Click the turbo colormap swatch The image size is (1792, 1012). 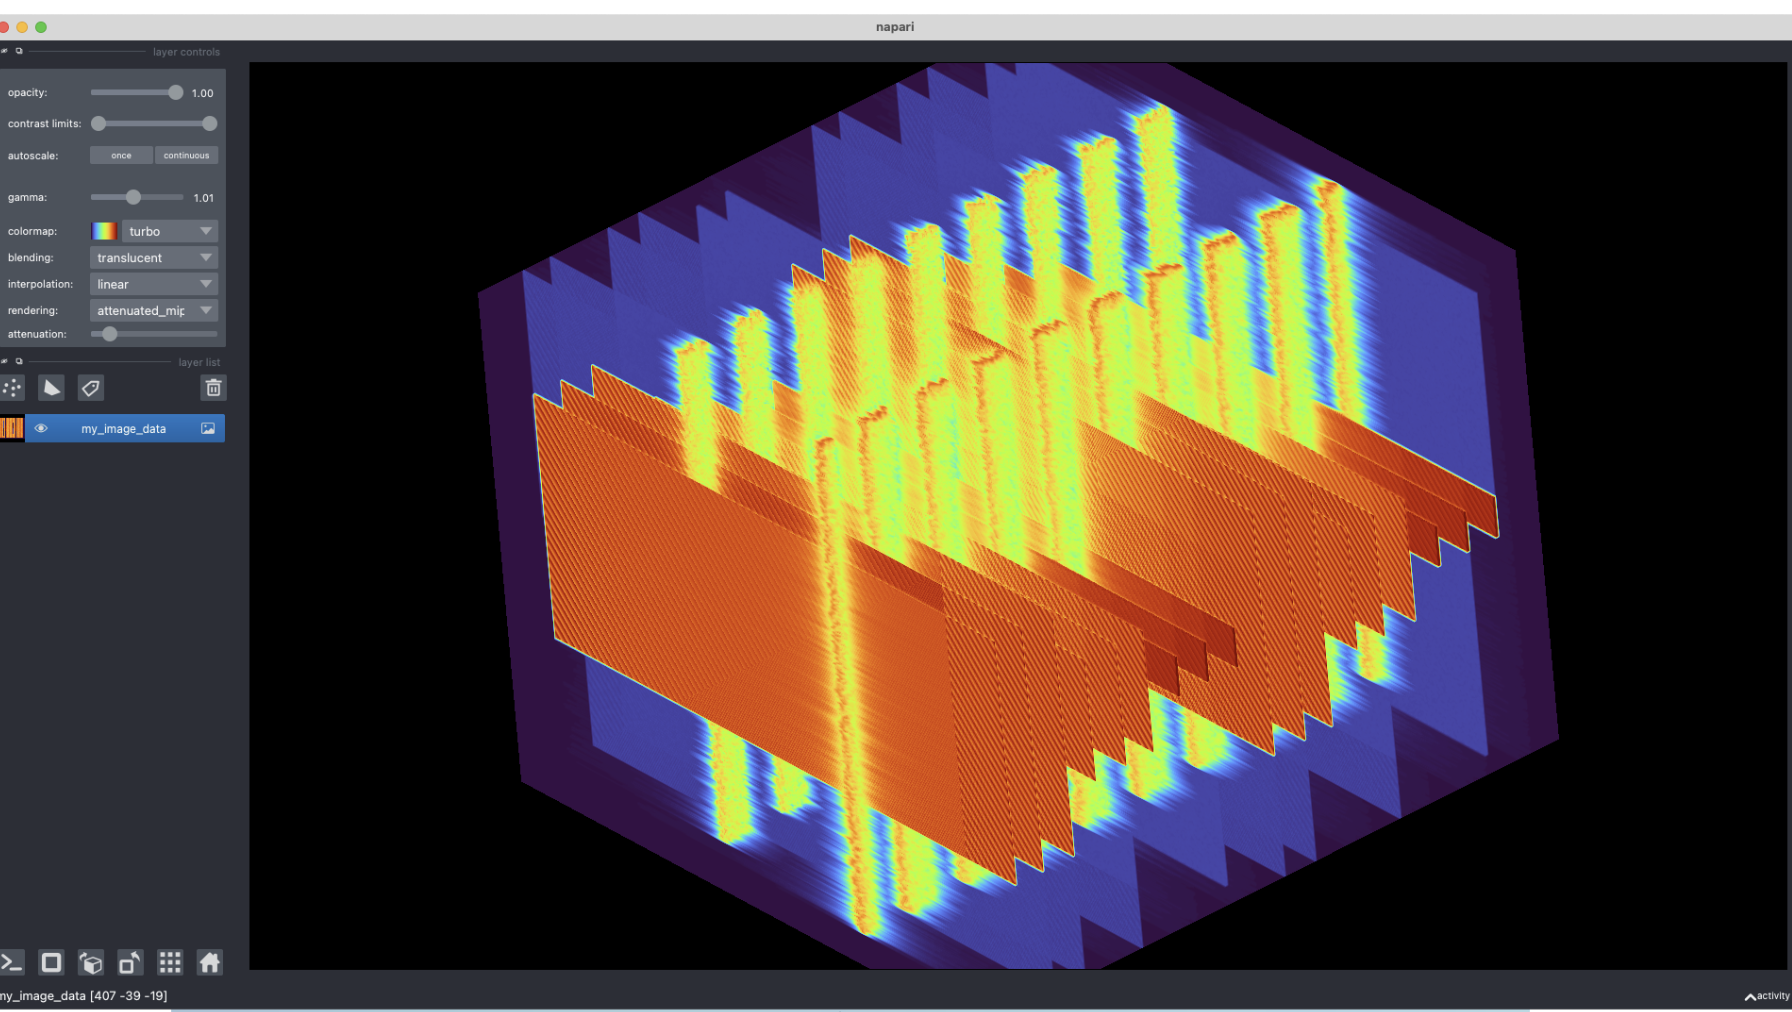pyautogui.click(x=104, y=231)
